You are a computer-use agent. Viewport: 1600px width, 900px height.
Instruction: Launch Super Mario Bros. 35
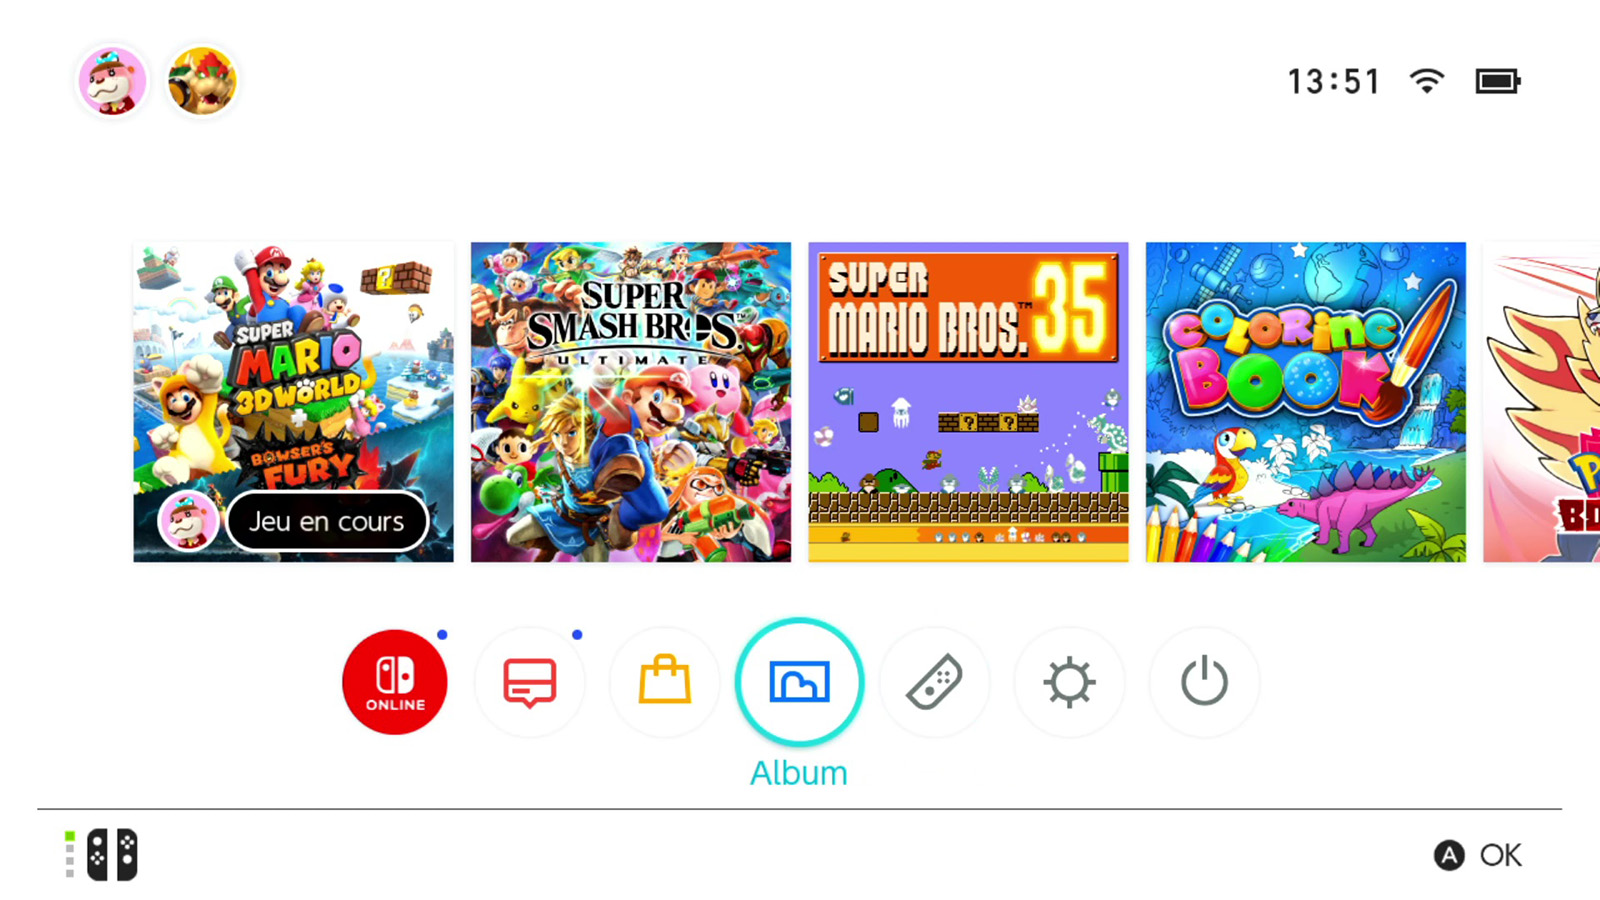coord(968,402)
